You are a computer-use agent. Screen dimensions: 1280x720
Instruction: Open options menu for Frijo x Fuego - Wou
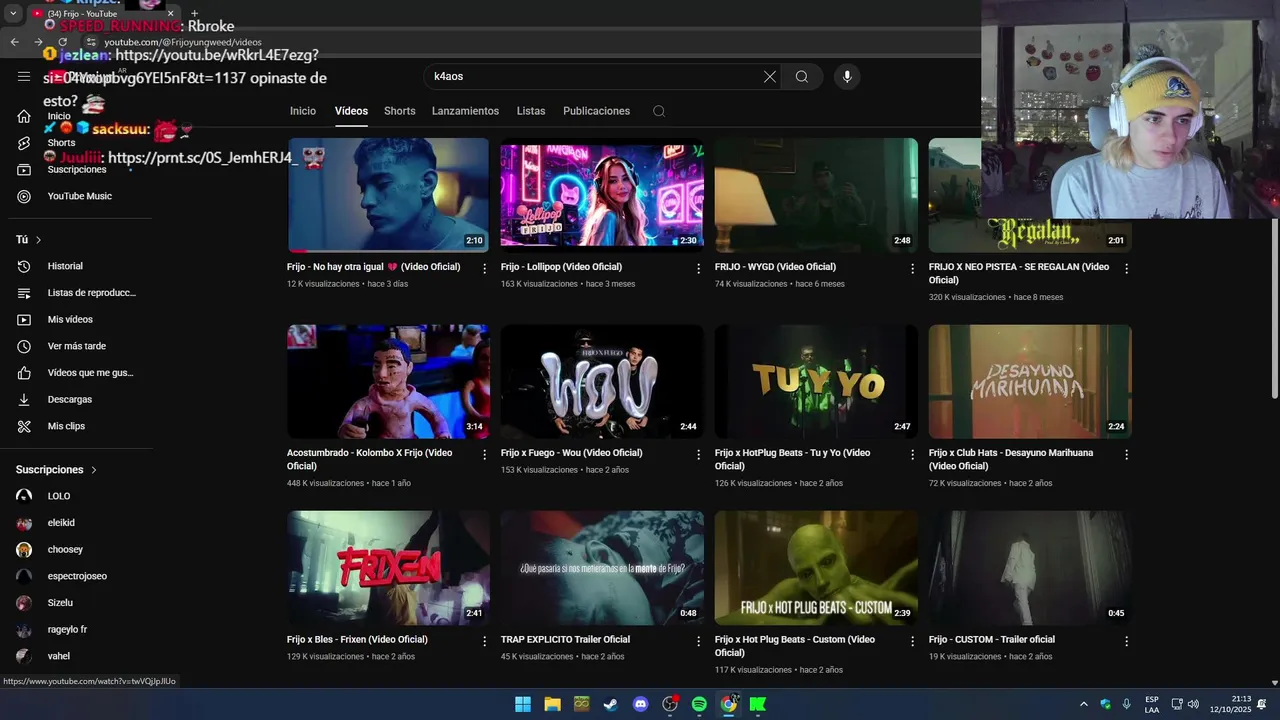(699, 454)
